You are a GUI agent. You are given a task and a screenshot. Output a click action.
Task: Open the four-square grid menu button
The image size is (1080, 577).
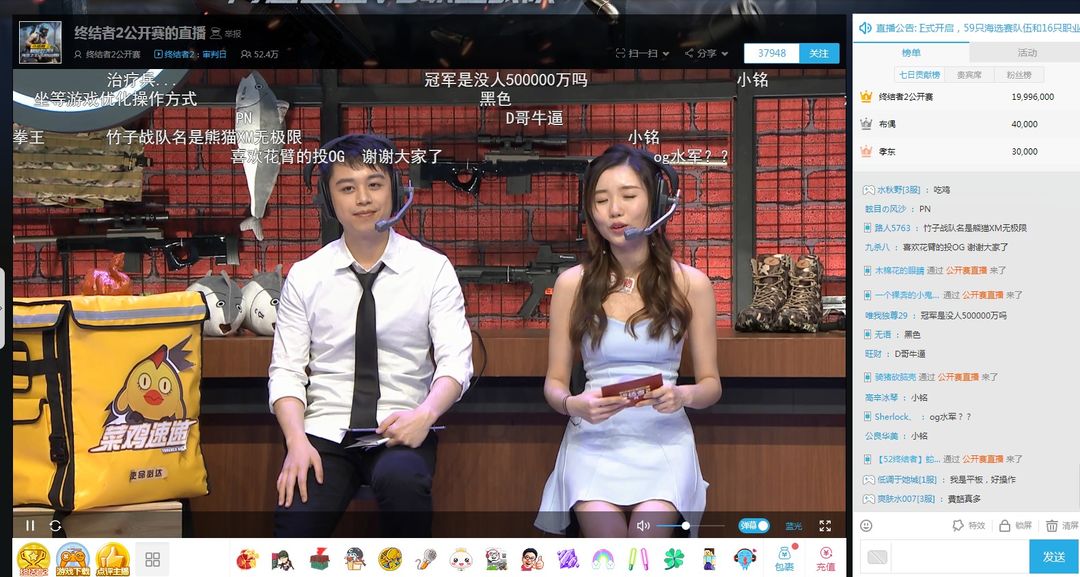(152, 559)
